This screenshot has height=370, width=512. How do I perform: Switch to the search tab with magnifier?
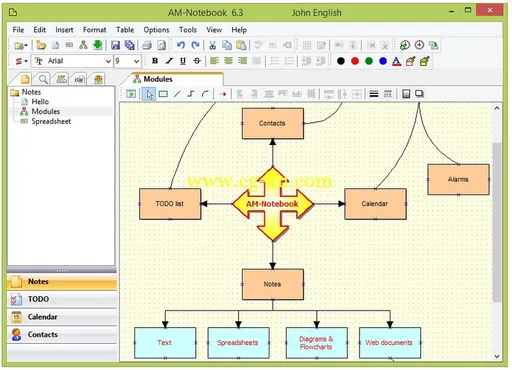point(43,79)
